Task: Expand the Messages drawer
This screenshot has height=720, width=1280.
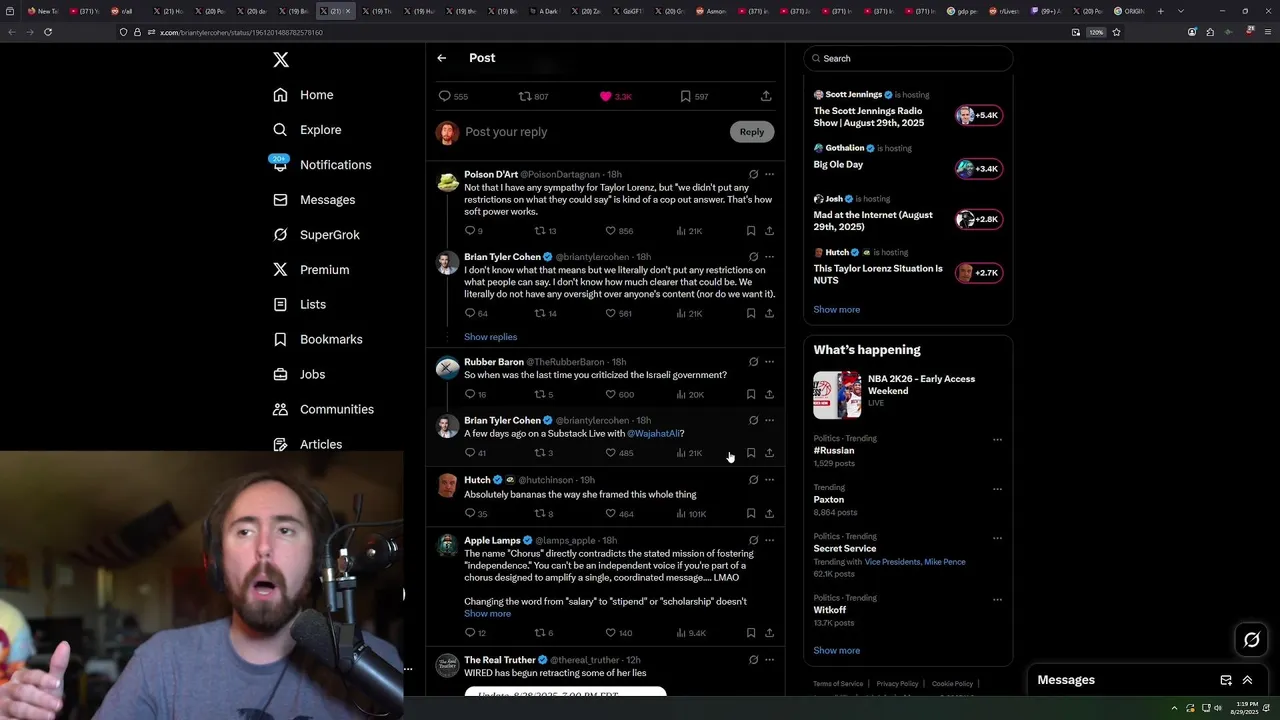Action: 1247,680
